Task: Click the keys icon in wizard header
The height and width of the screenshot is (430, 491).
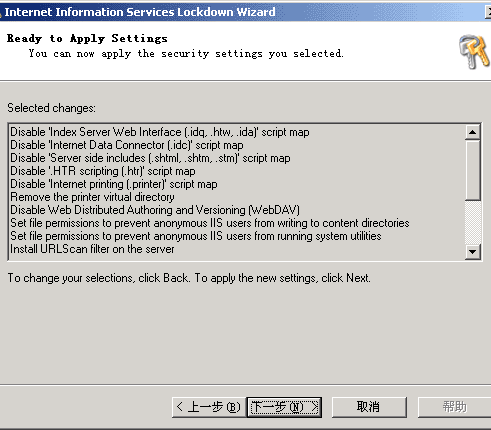Action: [474, 52]
